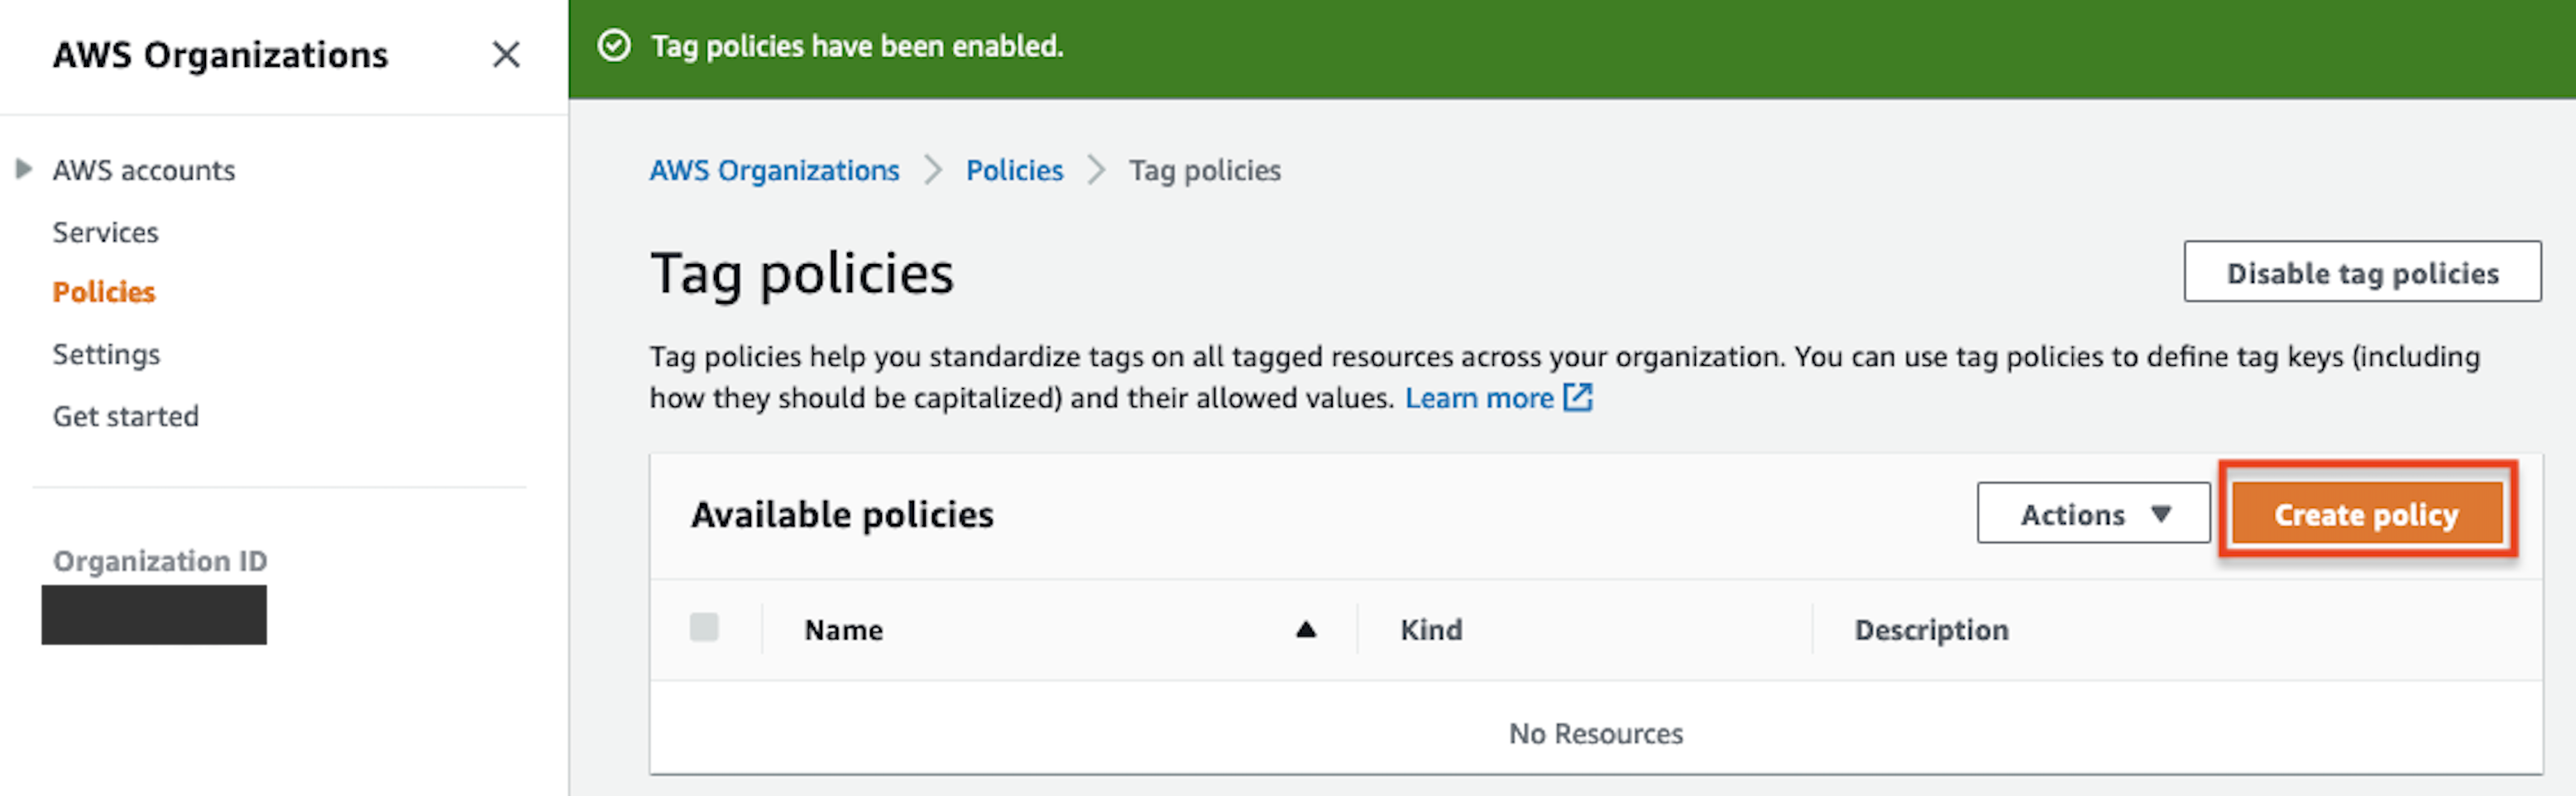Click the breadcrumb chevron after Policies
2576x796 pixels.
point(1096,170)
